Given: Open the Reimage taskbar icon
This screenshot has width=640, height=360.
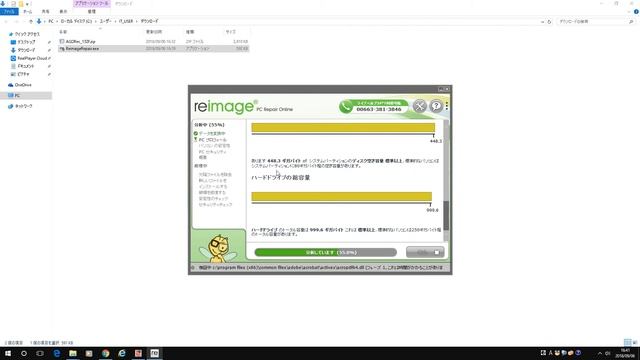Looking at the screenshot, I should pos(154,353).
